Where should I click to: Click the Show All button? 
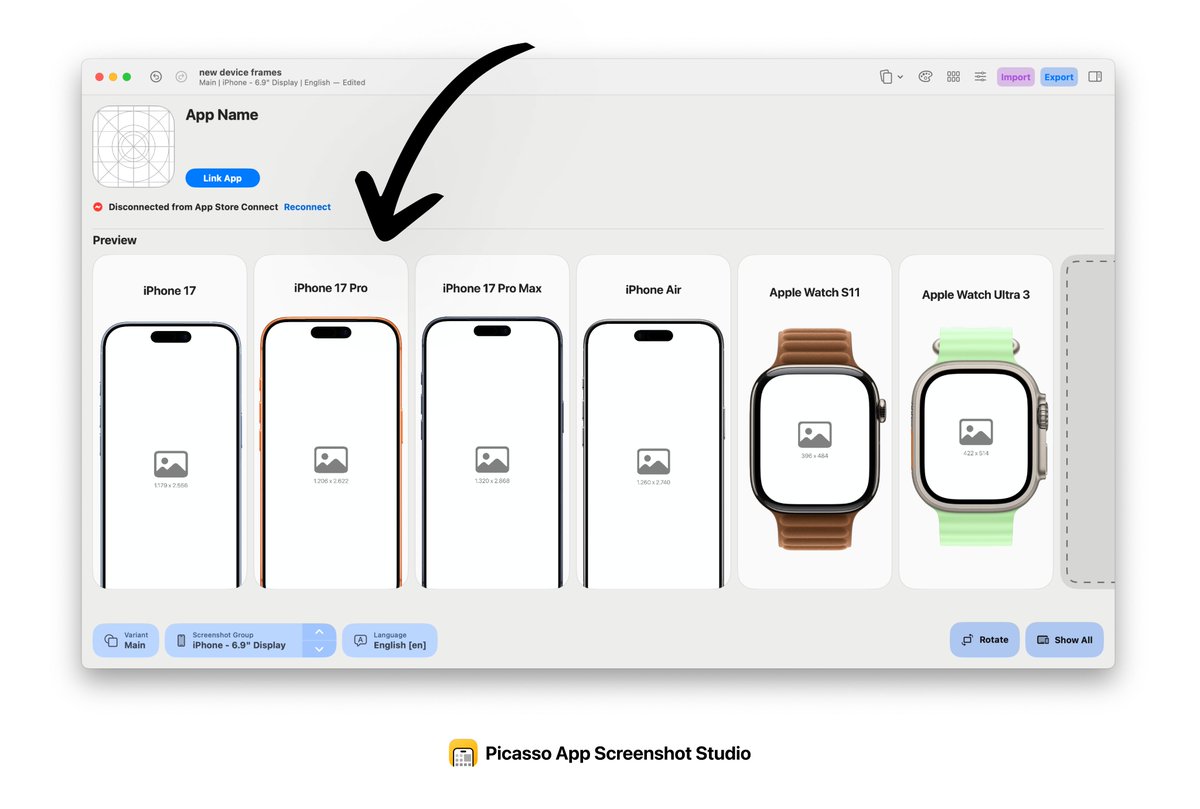coord(1064,640)
